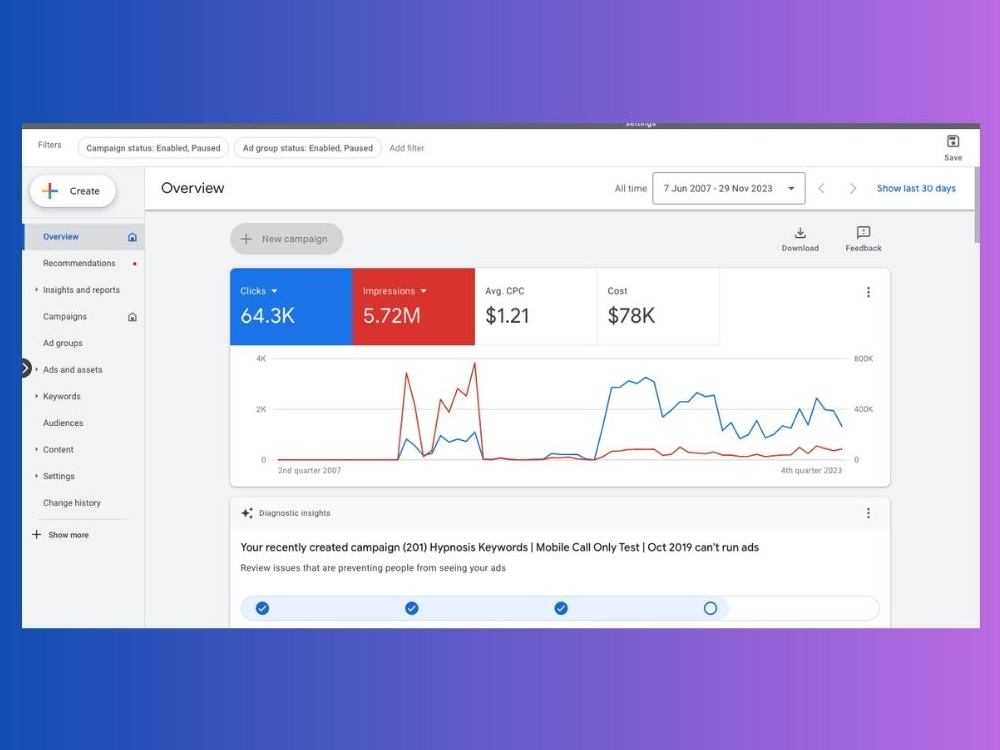Click the 'All time' label
Screen dimensions: 1000x750
pos(630,188)
